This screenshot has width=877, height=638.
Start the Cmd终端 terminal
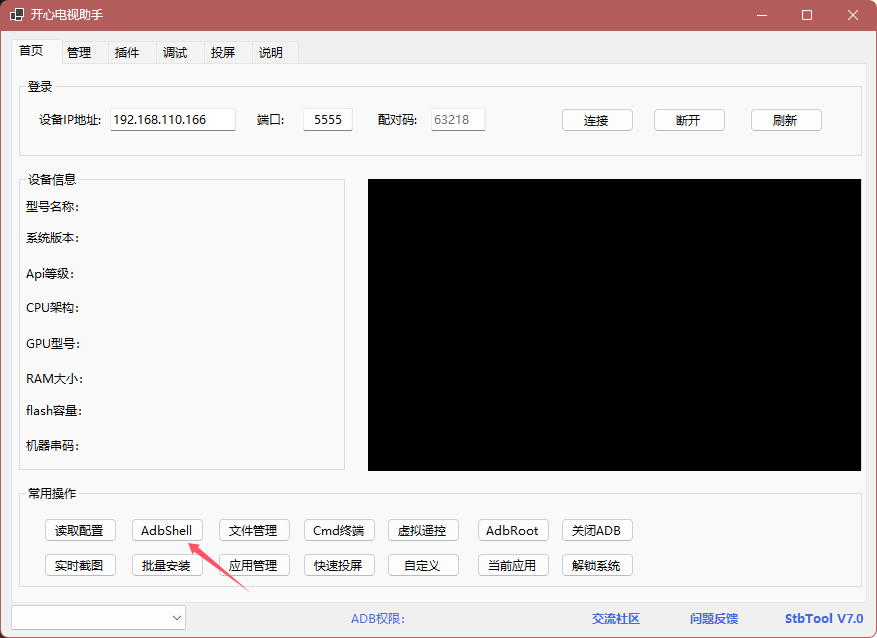click(x=338, y=531)
